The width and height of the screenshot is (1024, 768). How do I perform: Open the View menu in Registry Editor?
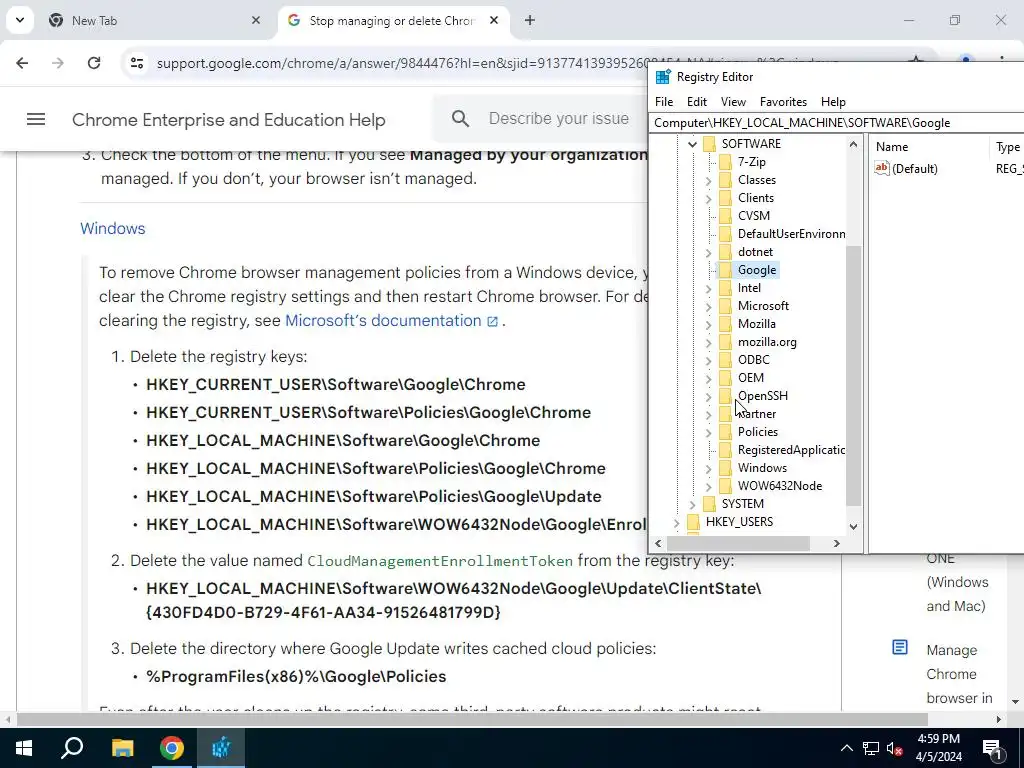tap(733, 102)
